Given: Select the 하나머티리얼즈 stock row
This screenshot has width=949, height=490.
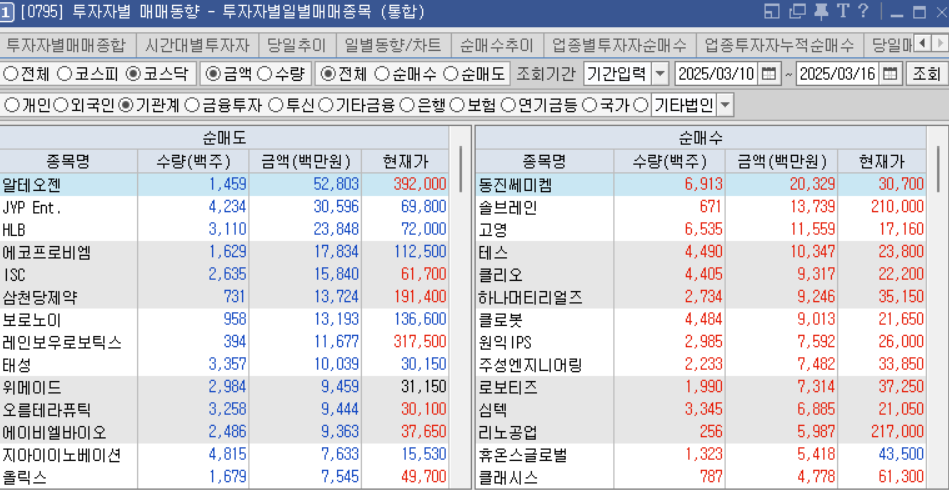Looking at the screenshot, I should pyautogui.click(x=701, y=297).
